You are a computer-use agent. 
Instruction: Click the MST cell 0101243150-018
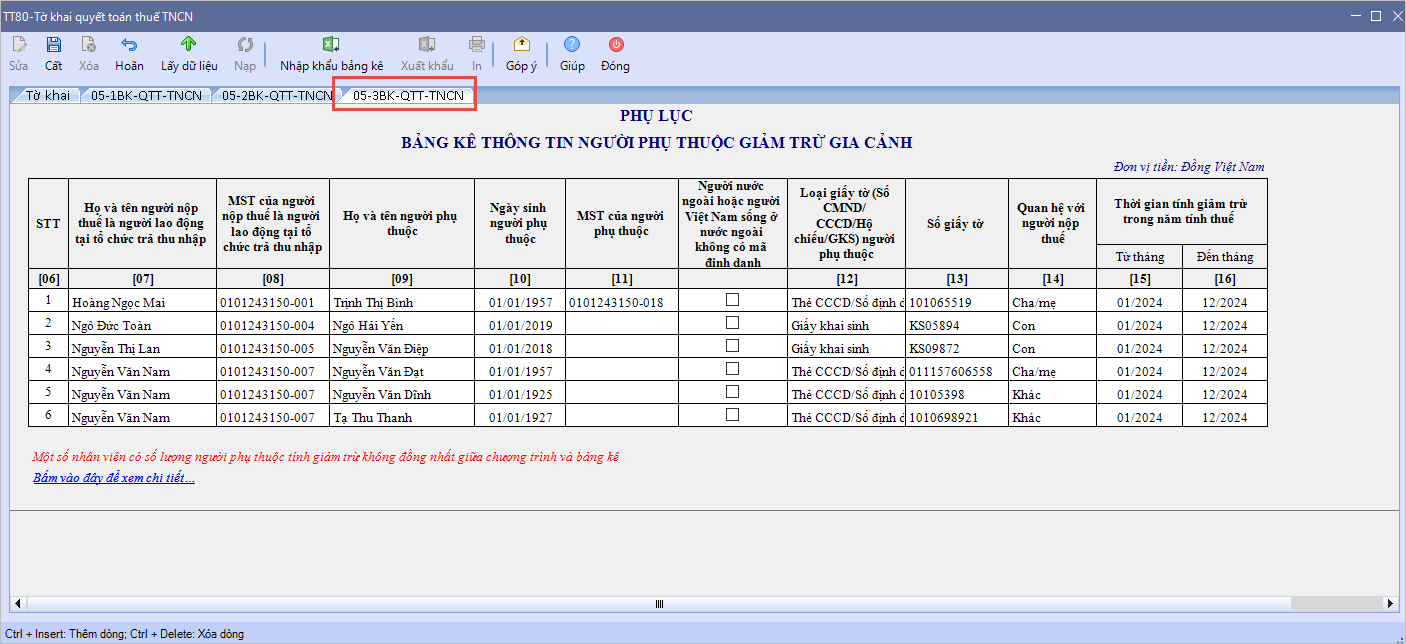(x=621, y=302)
